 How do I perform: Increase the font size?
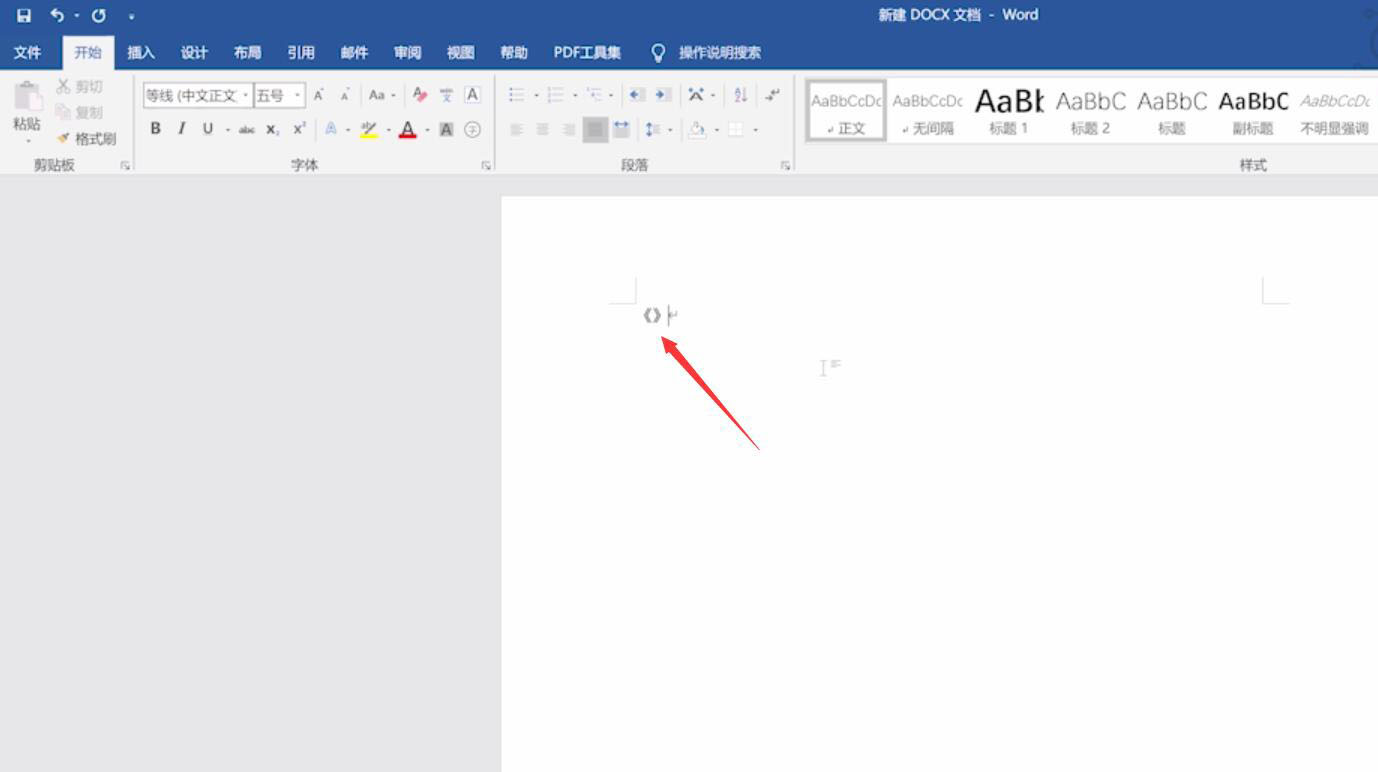(319, 96)
